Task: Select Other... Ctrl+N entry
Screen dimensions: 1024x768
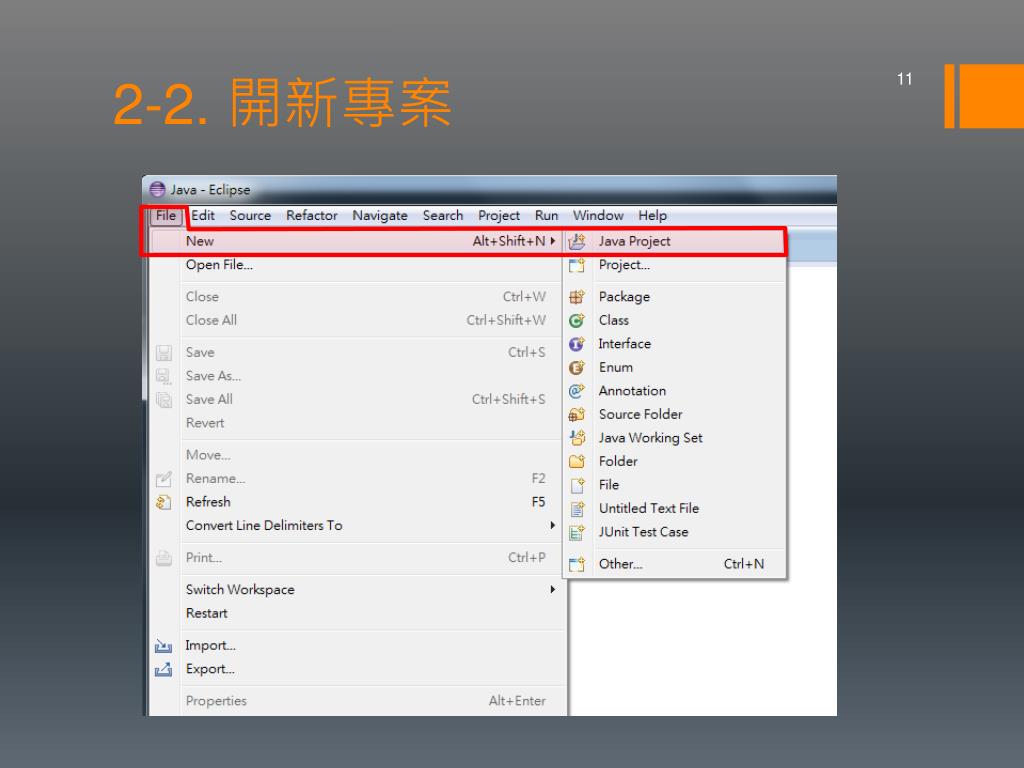Action: click(x=675, y=564)
